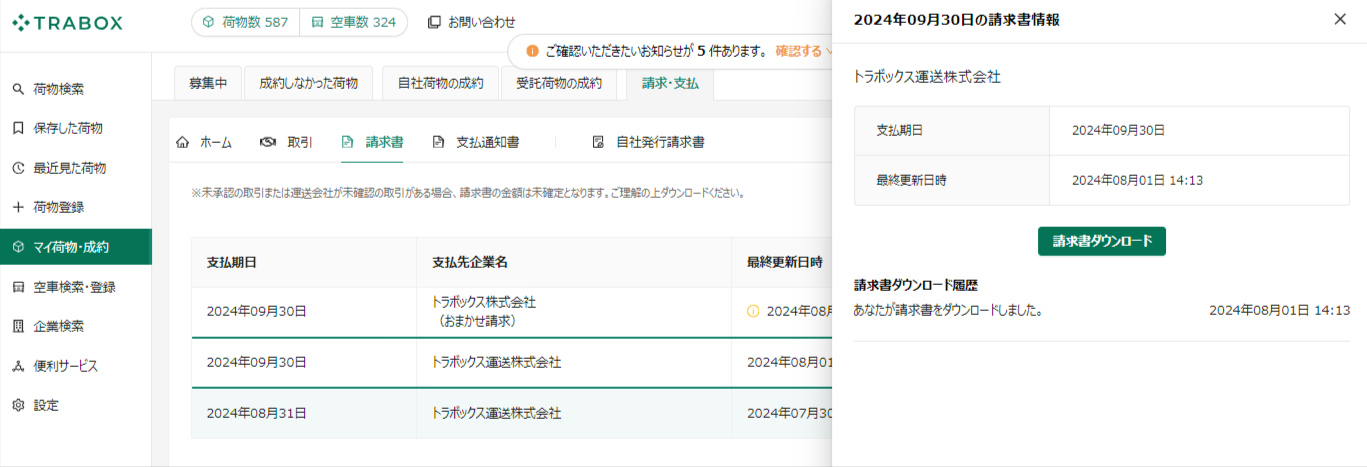Go to the 取引 sub-tab
Screen dimensions: 1367x467
(x=287, y=142)
